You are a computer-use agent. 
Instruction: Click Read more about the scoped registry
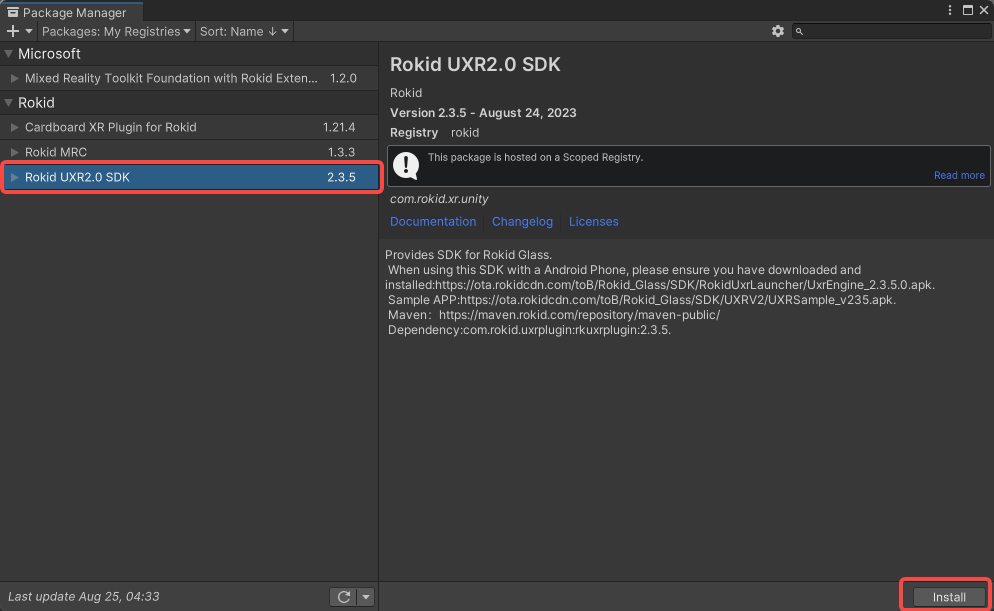[x=959, y=175]
